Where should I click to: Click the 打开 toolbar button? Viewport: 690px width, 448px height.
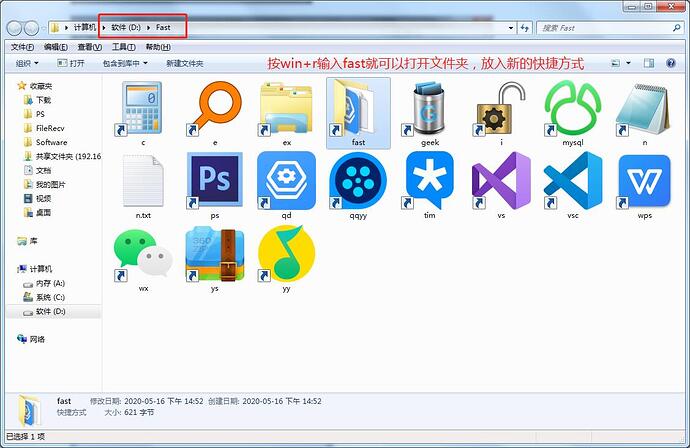pyautogui.click(x=71, y=63)
